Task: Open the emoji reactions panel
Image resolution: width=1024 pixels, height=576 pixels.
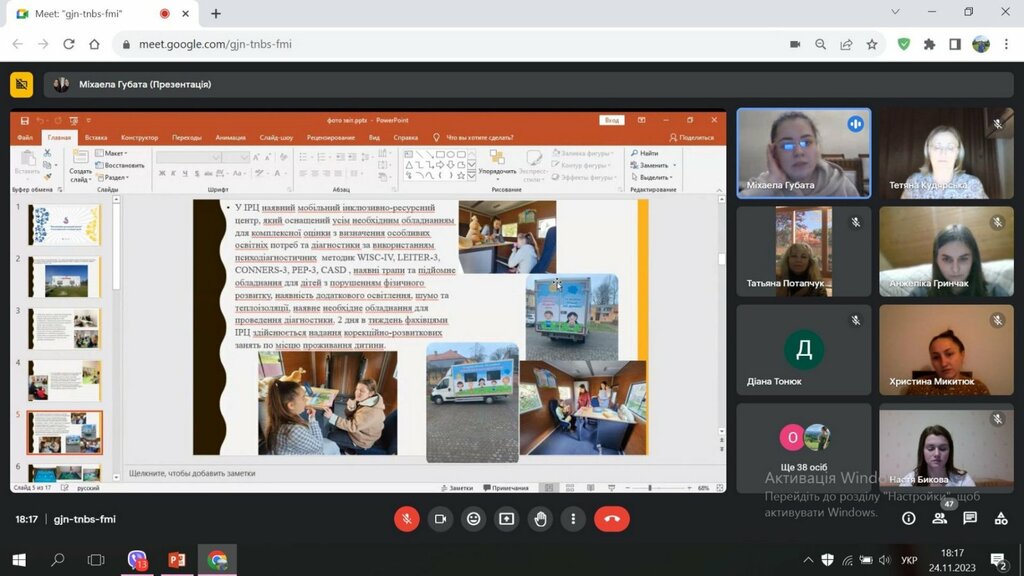Action: pyautogui.click(x=474, y=519)
